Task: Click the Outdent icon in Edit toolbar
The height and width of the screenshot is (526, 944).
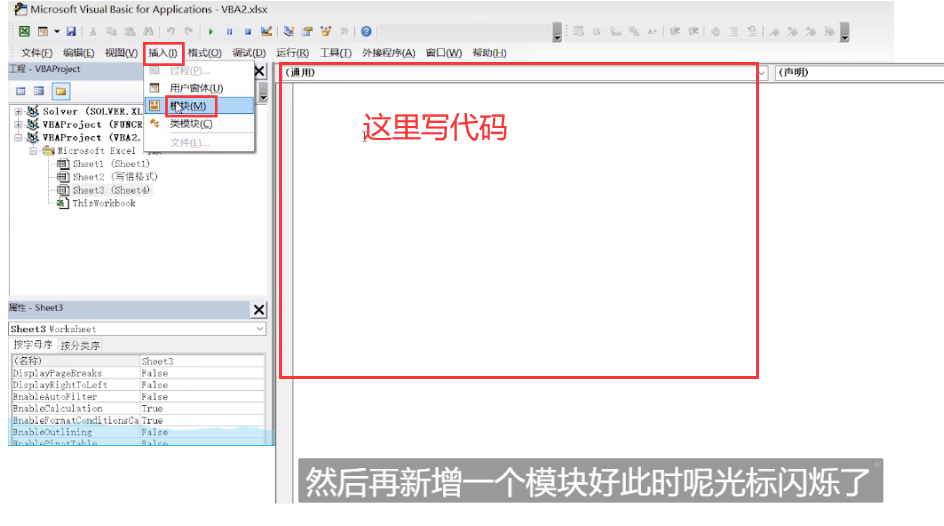Action: pyautogui.click(x=694, y=31)
